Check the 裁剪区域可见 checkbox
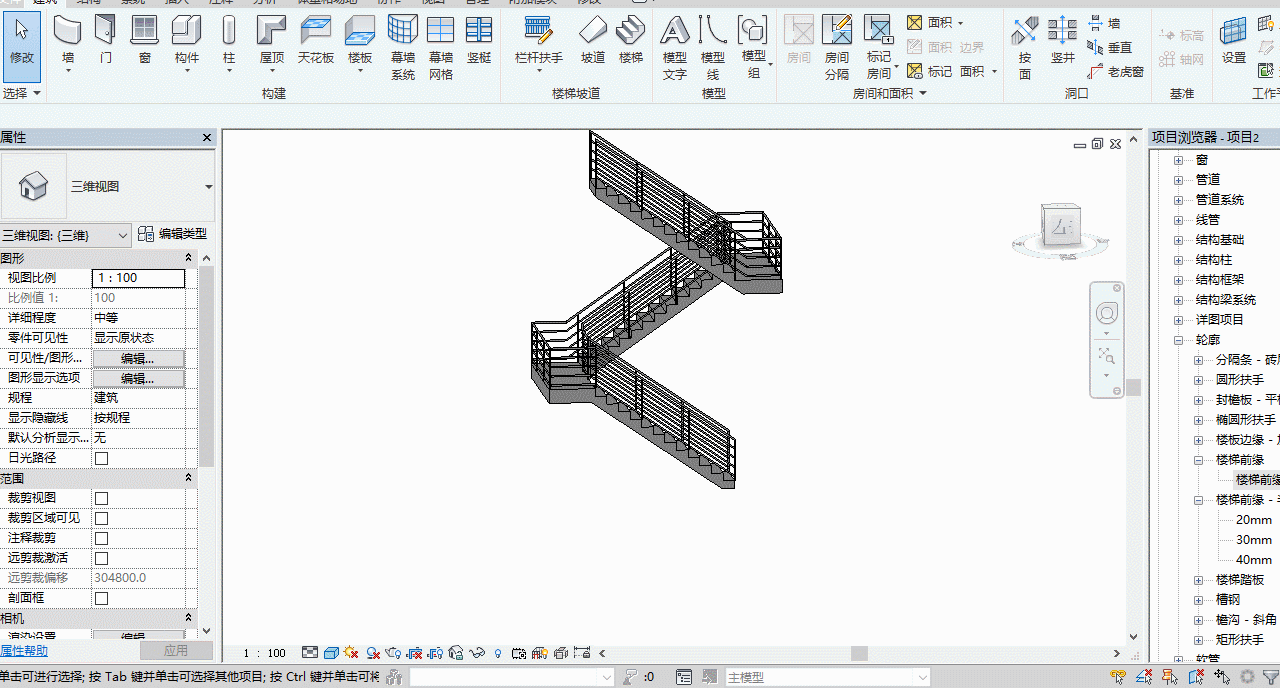The image size is (1280, 688). tap(101, 518)
